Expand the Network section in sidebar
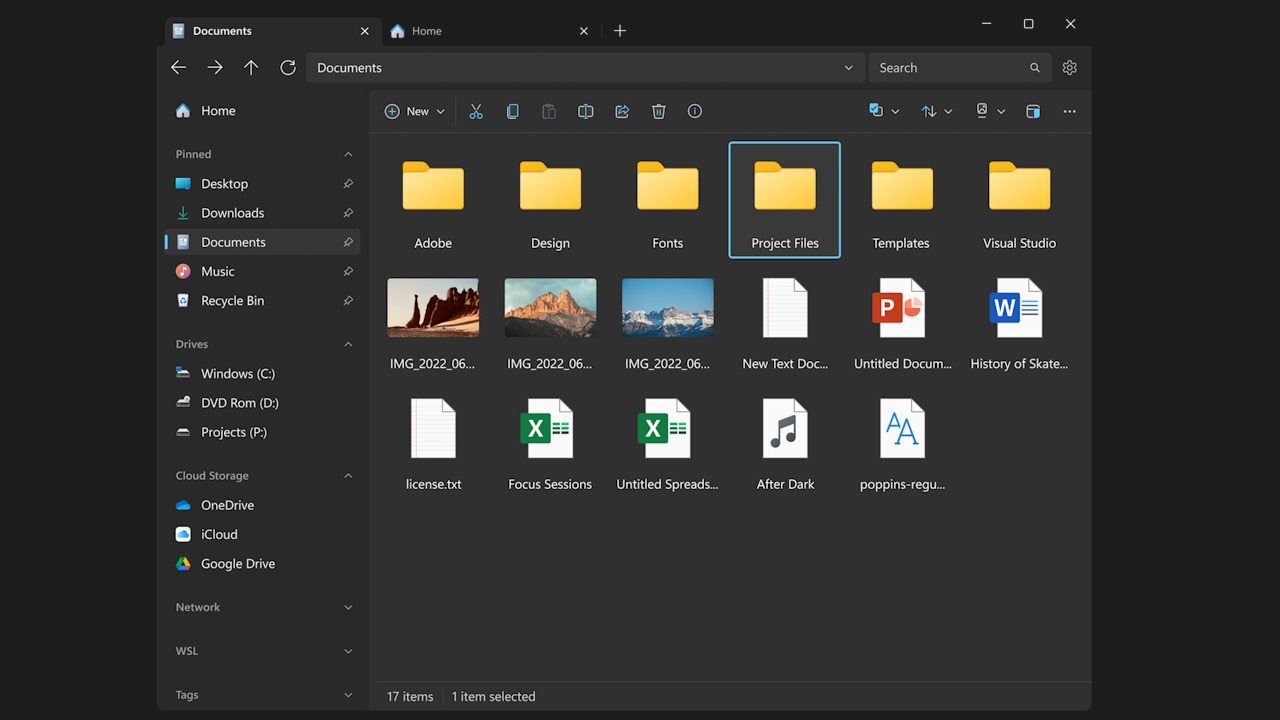 click(348, 607)
